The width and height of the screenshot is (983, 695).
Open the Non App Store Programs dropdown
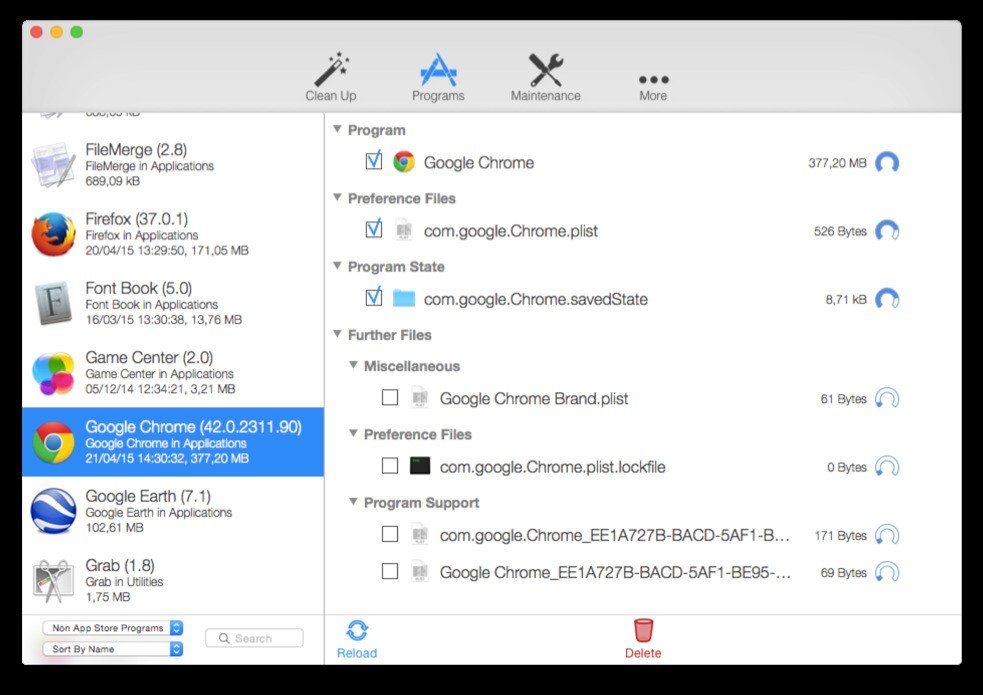[x=113, y=628]
